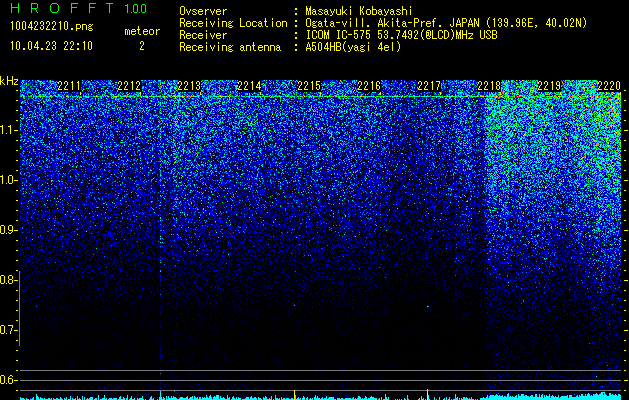Click the 0.7 frequency axis label
The image size is (629, 400).
coord(9,330)
